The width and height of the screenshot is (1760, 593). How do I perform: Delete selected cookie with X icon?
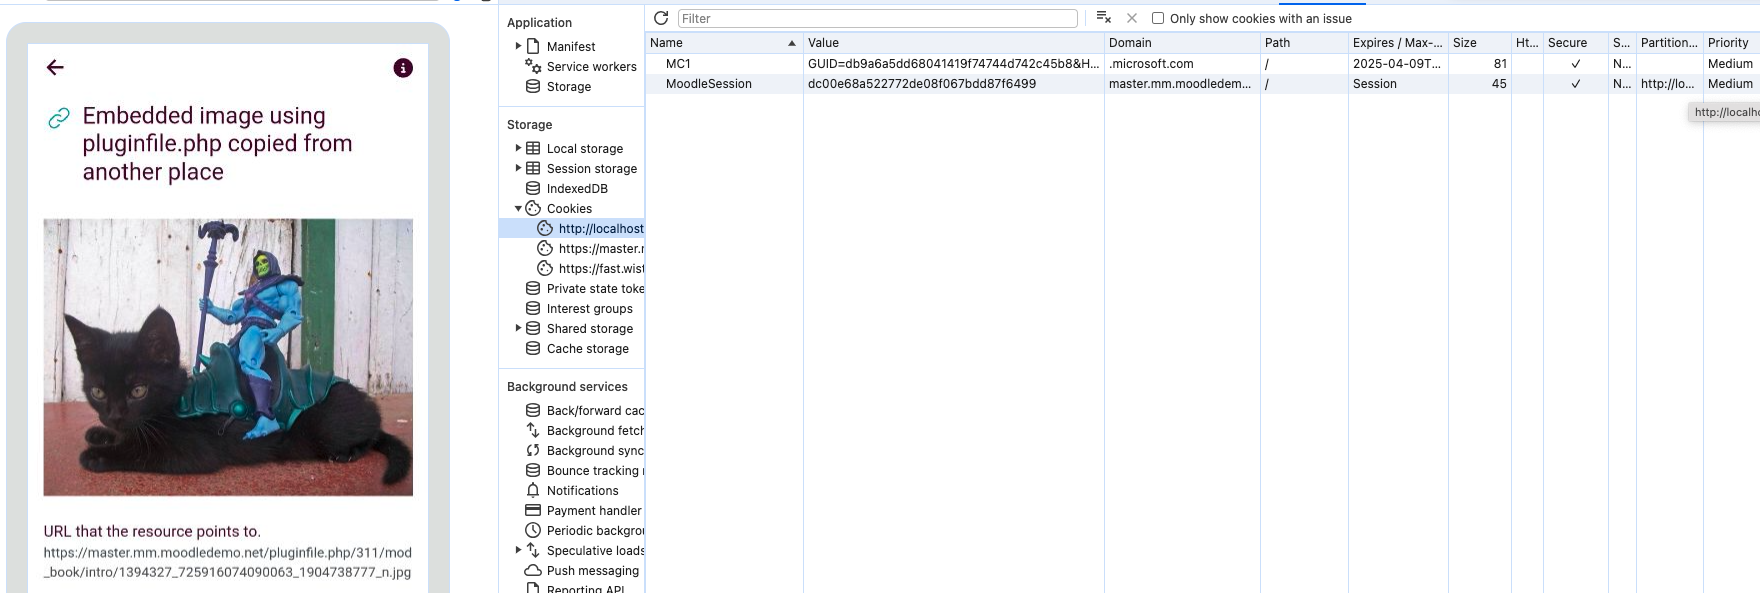point(1132,18)
